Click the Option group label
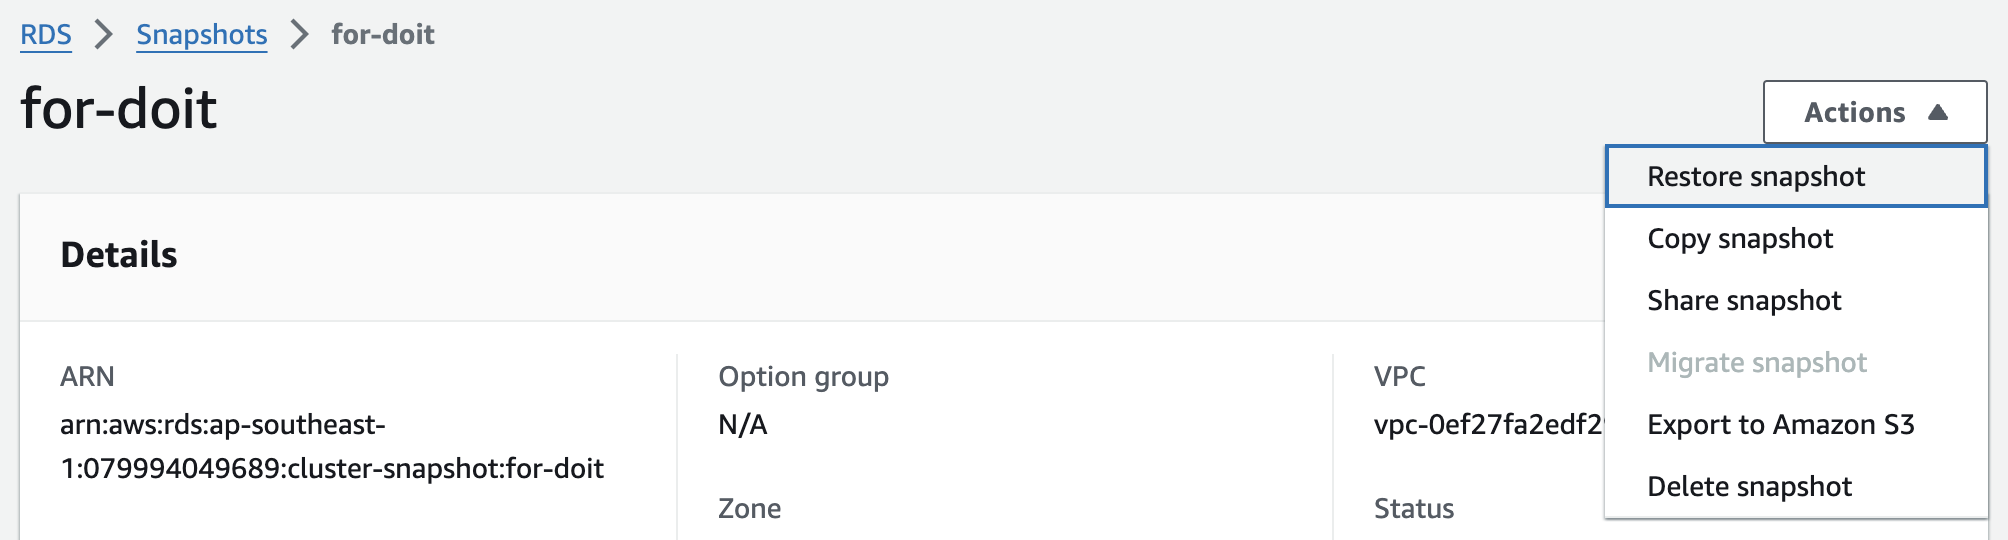Image resolution: width=2008 pixels, height=540 pixels. coord(803,377)
